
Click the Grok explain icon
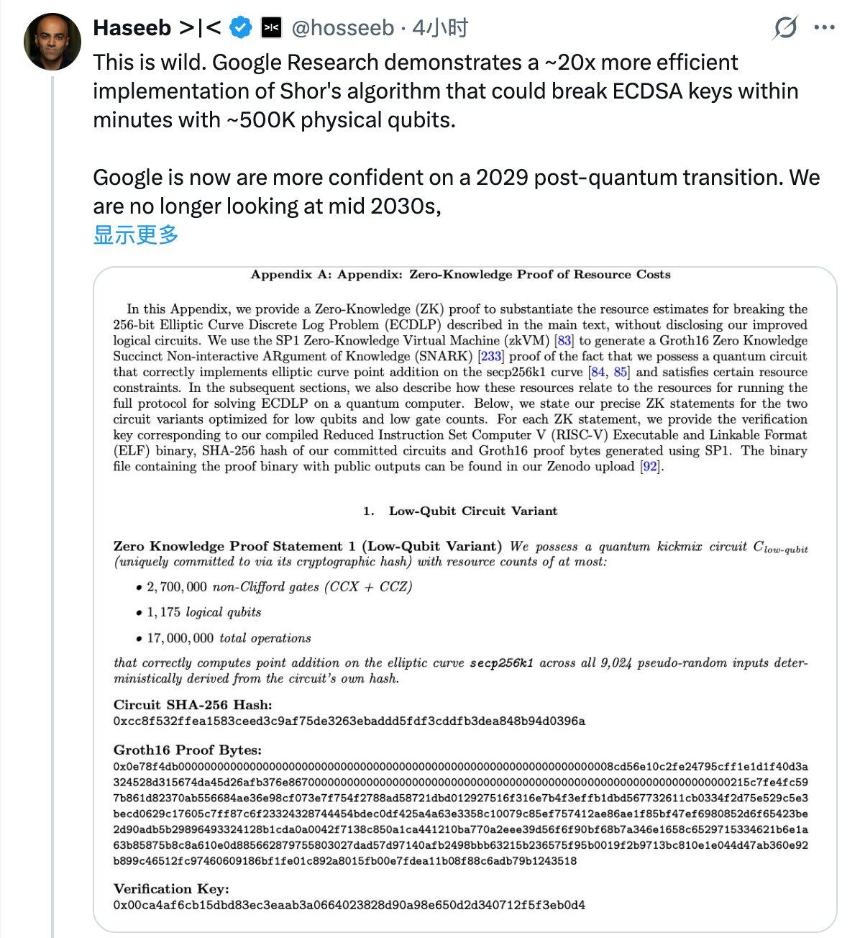tap(786, 28)
